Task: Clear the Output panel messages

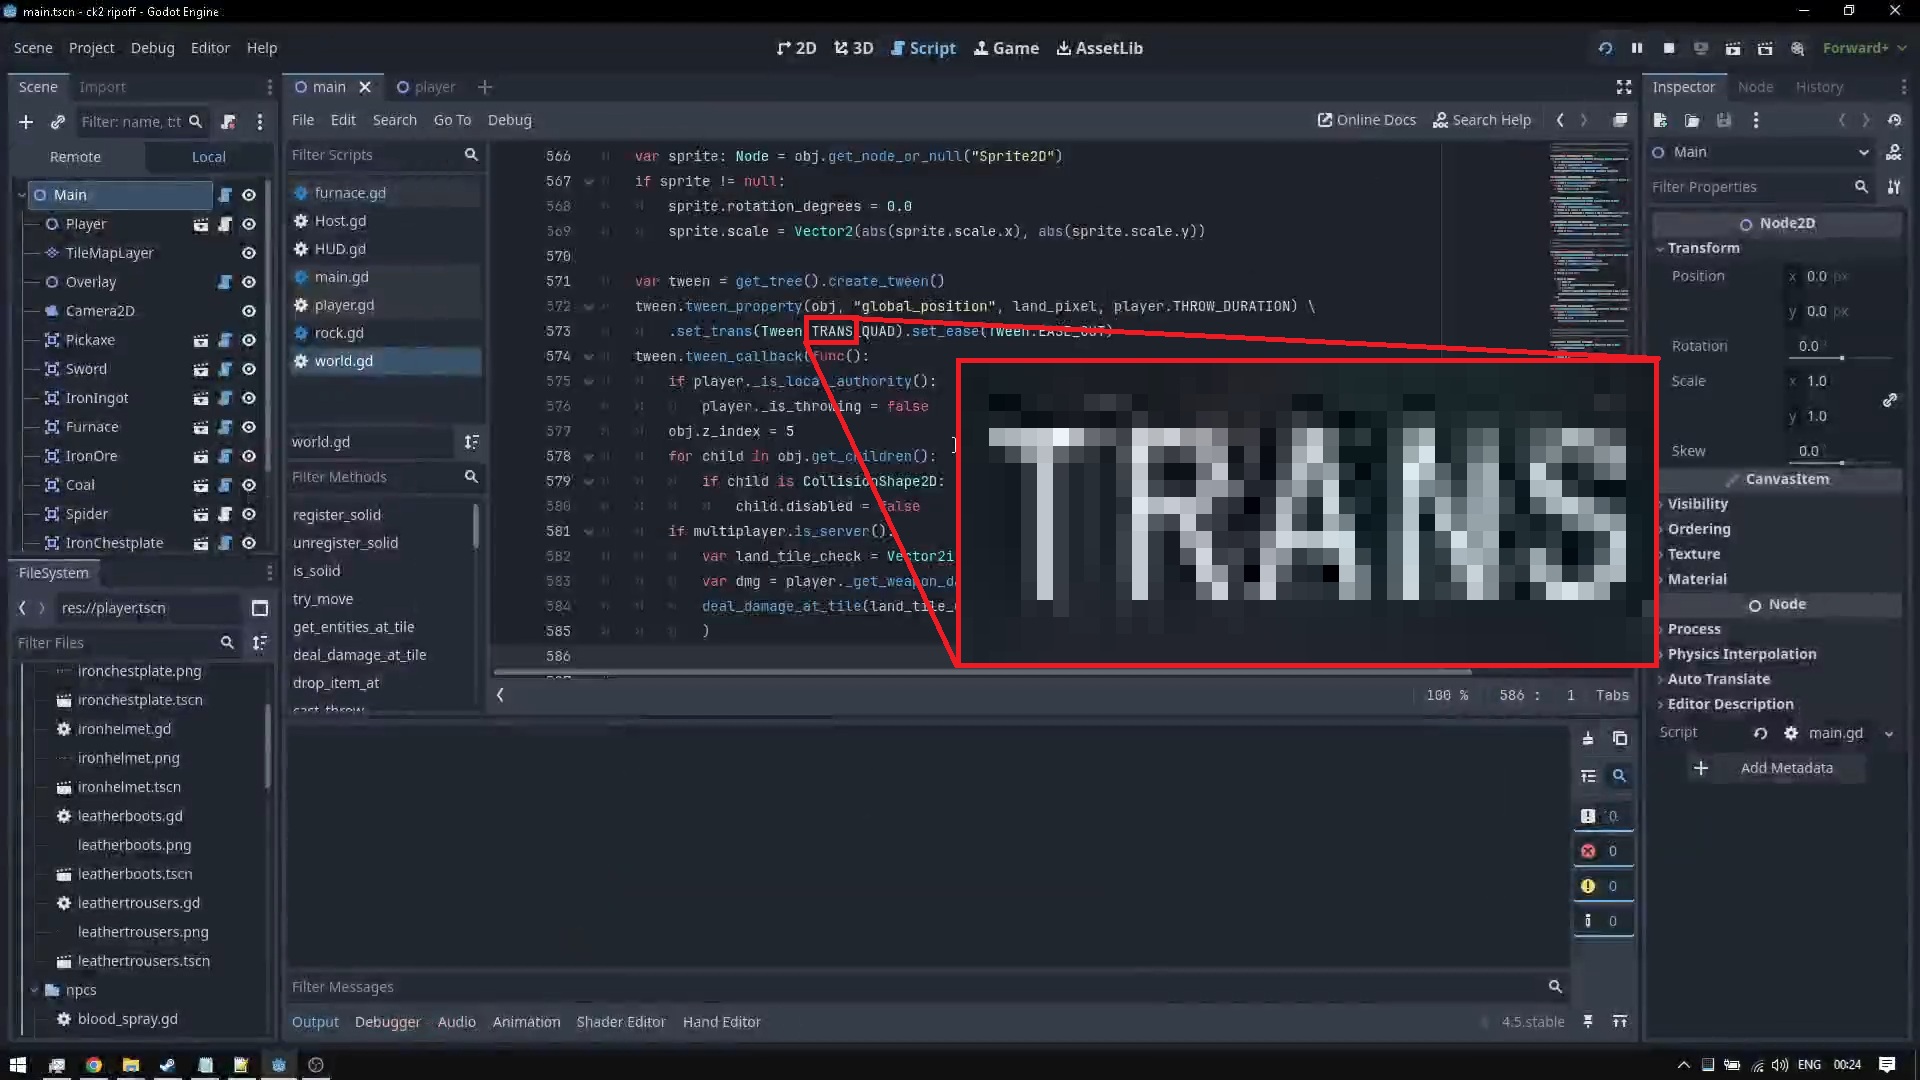Action: click(x=1588, y=739)
